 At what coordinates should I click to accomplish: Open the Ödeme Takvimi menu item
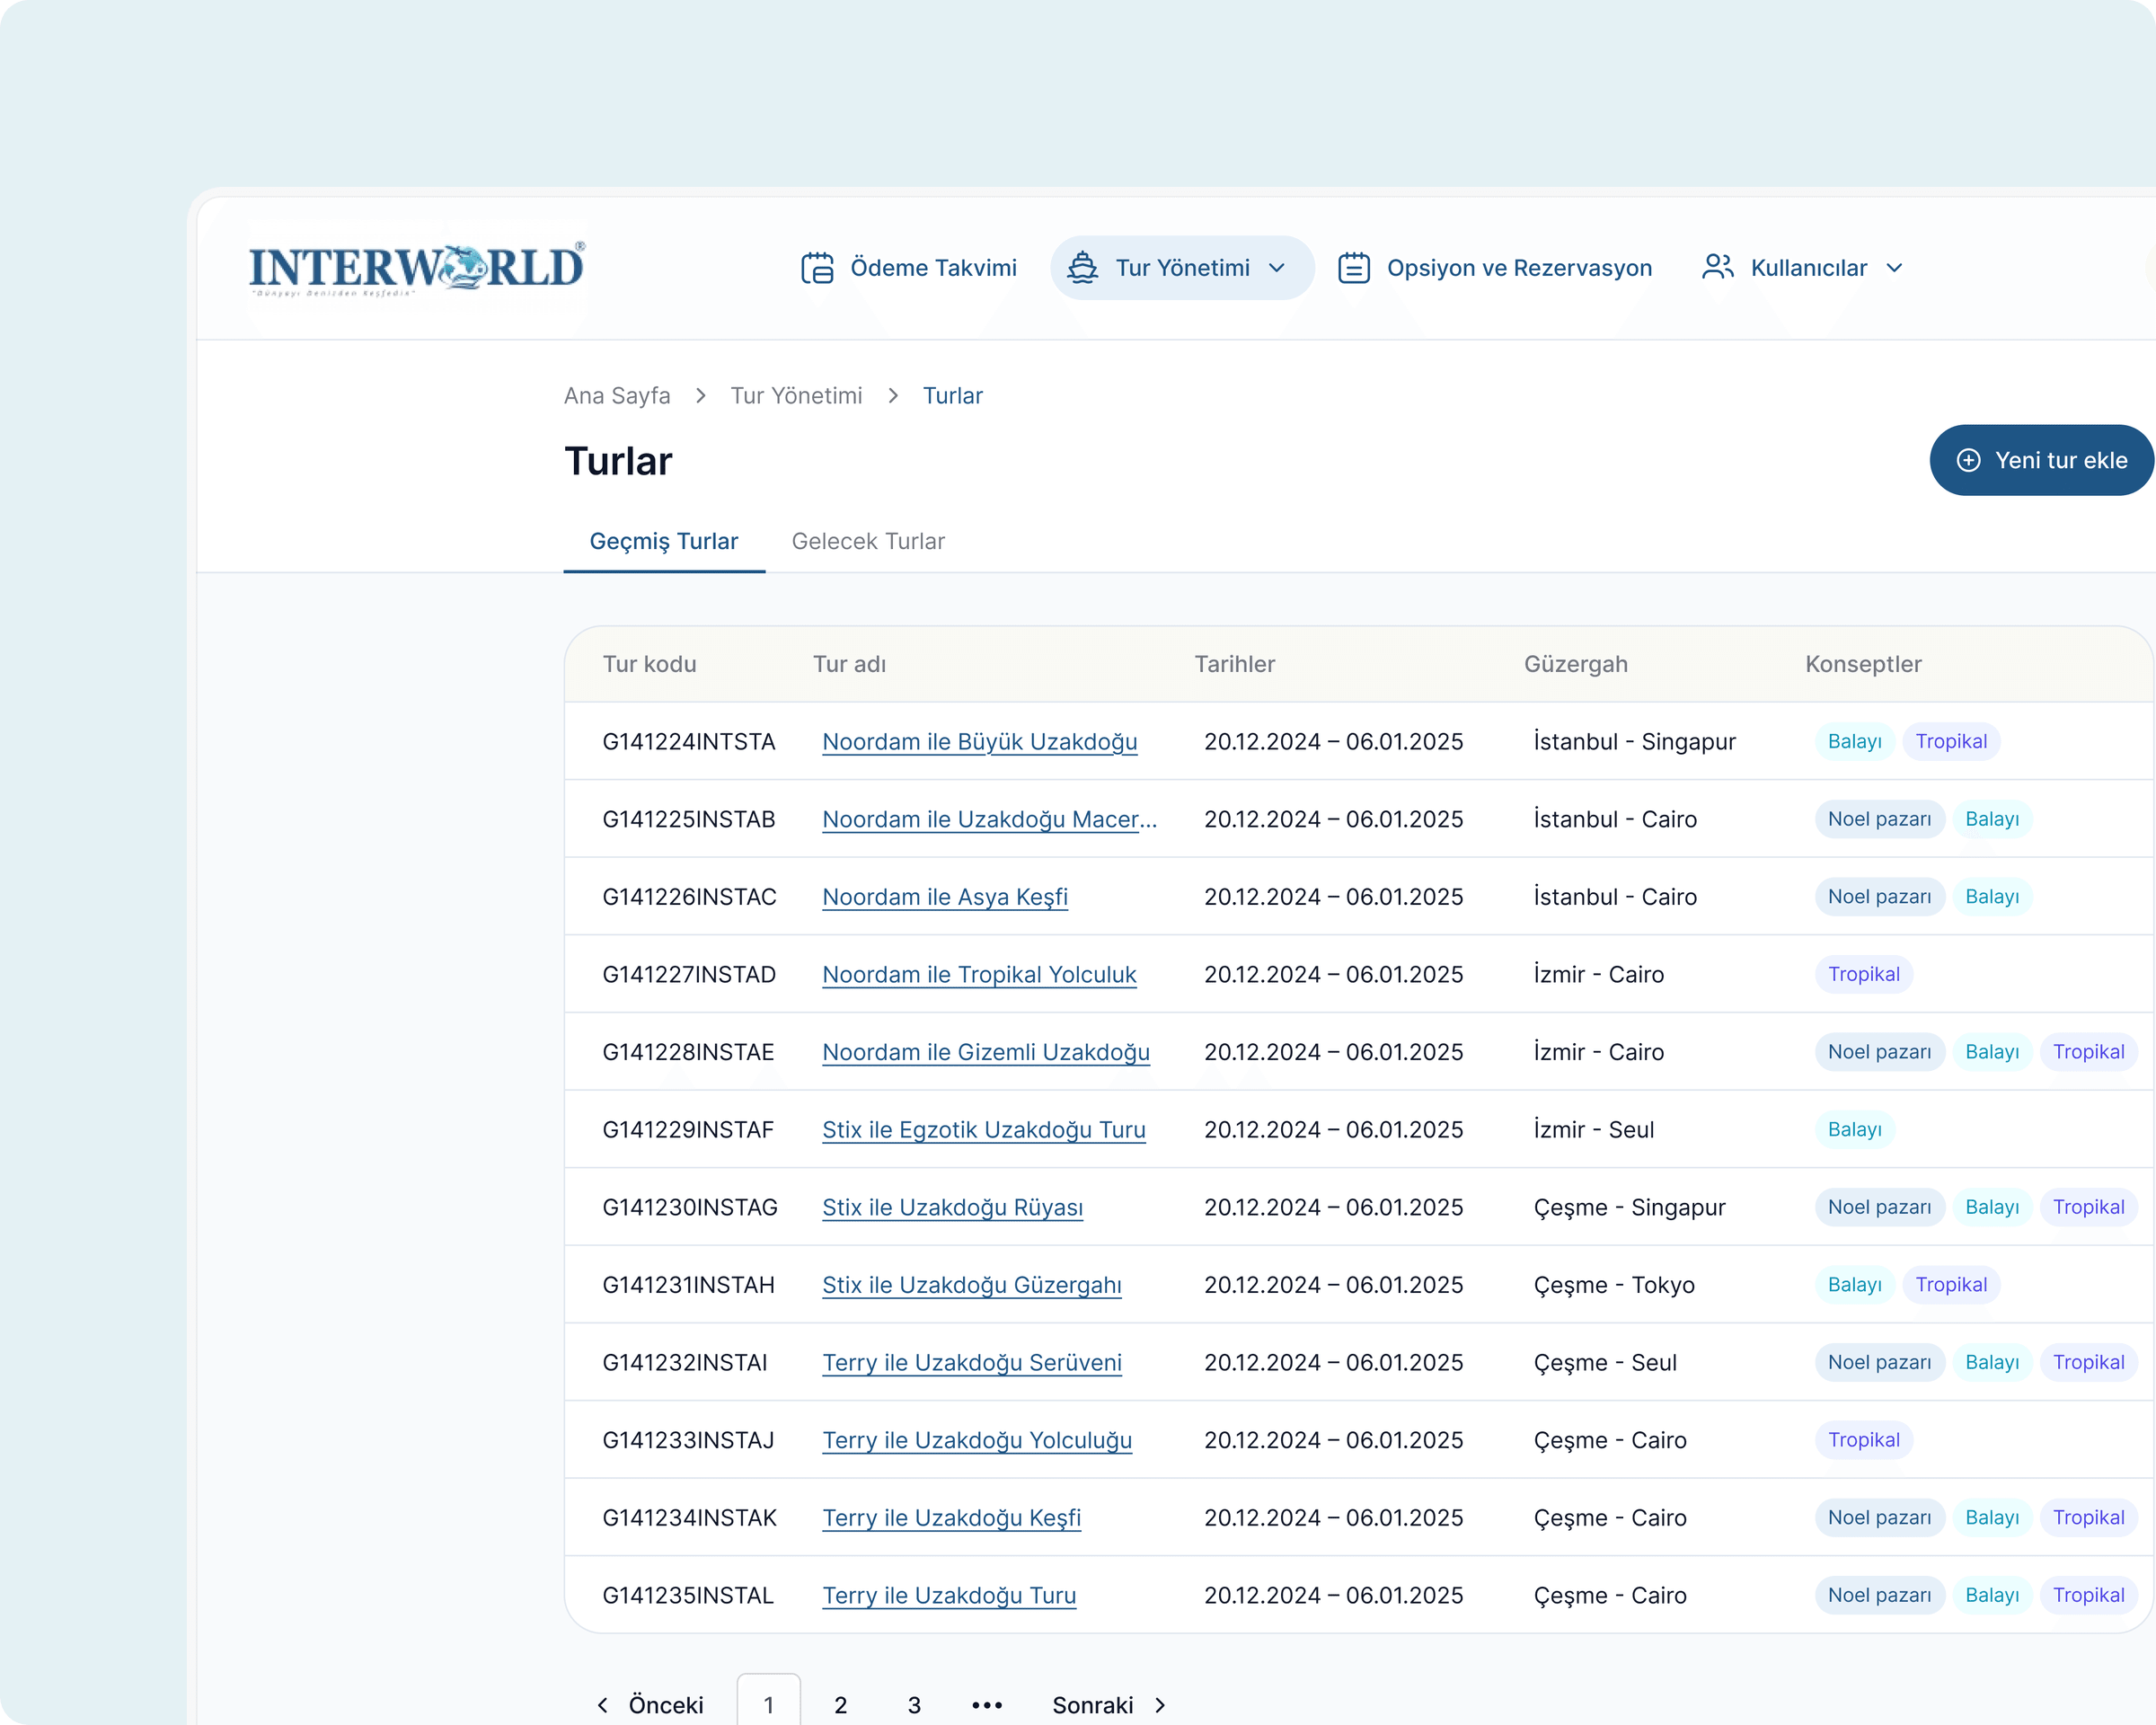(909, 268)
